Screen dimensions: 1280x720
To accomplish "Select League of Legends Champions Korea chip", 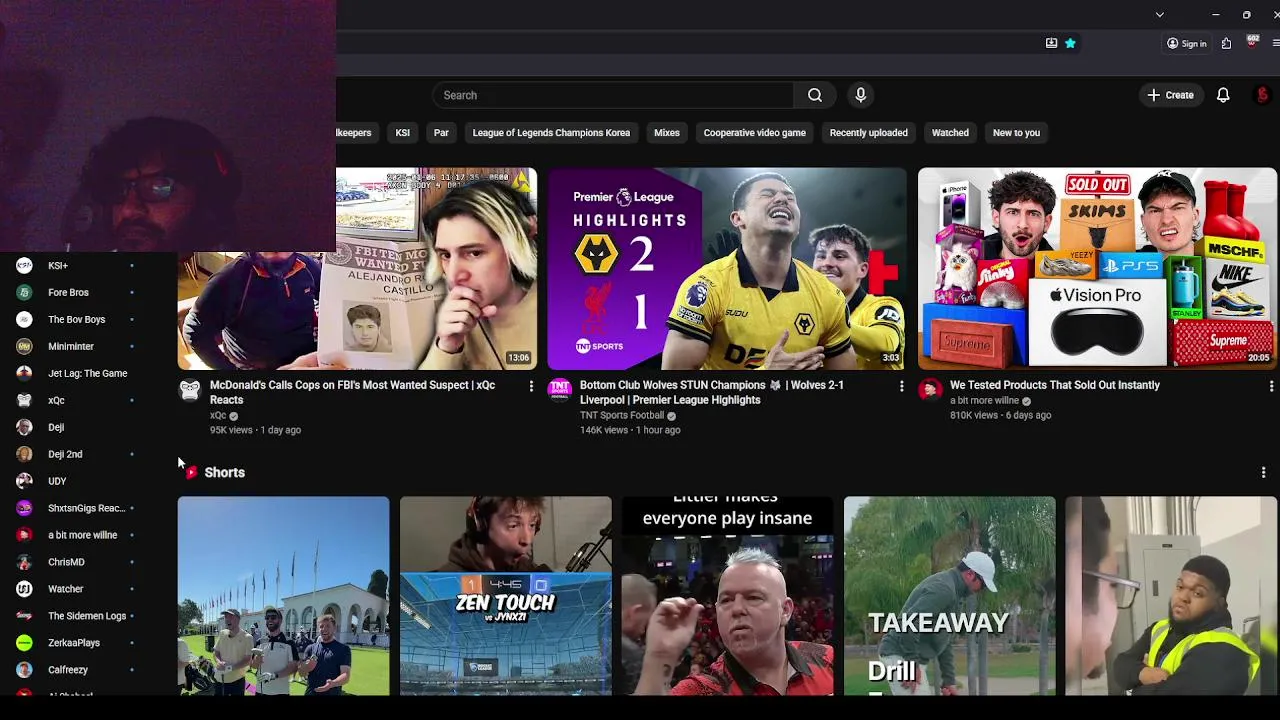I will (x=551, y=132).
